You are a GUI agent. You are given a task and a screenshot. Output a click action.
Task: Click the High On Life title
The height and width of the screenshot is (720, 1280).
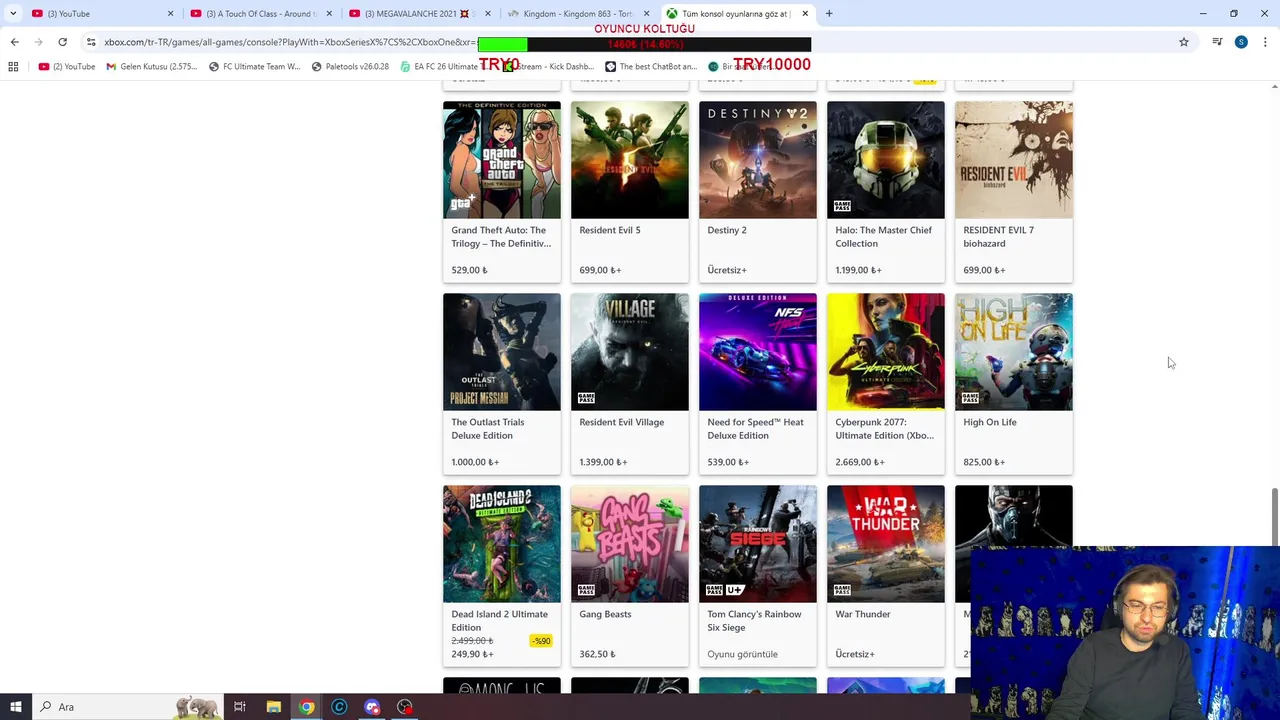tap(990, 422)
